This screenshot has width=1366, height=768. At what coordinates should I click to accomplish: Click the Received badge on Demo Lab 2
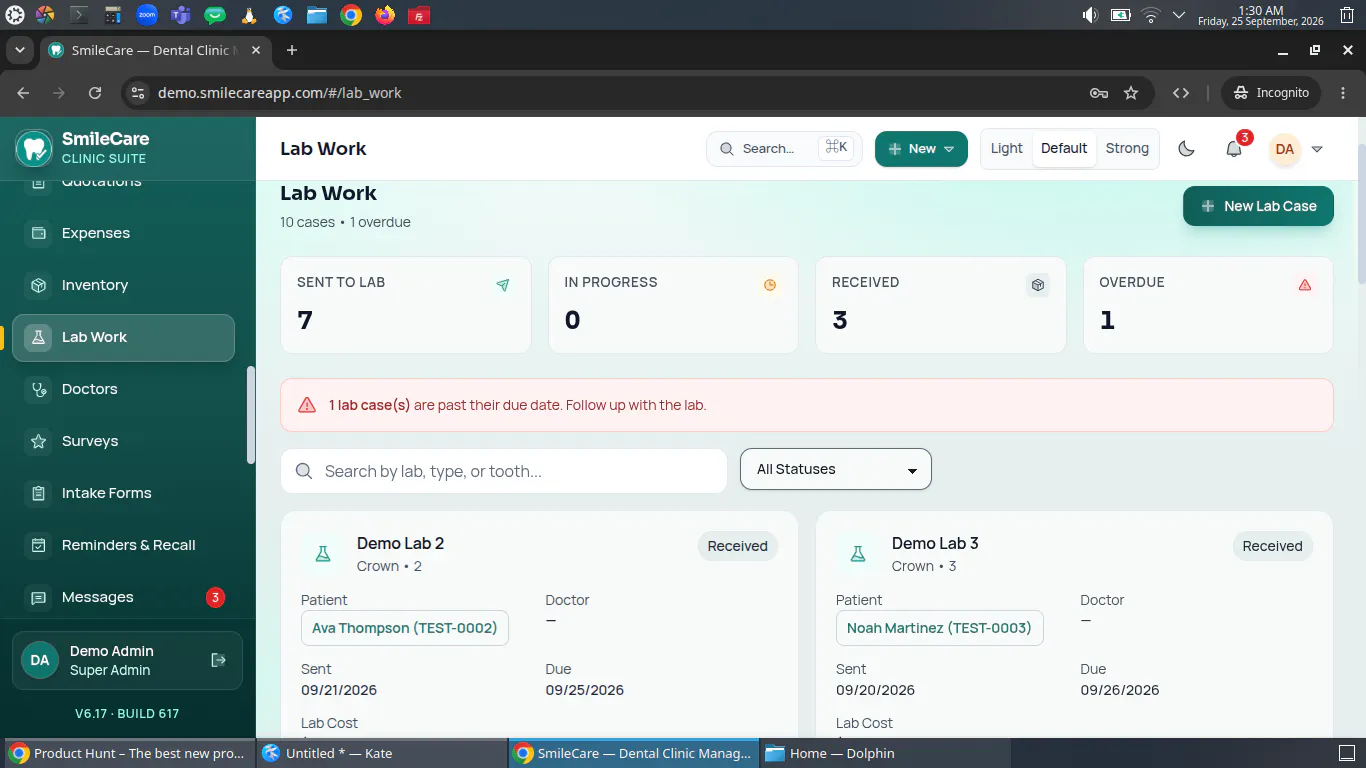[x=738, y=546]
